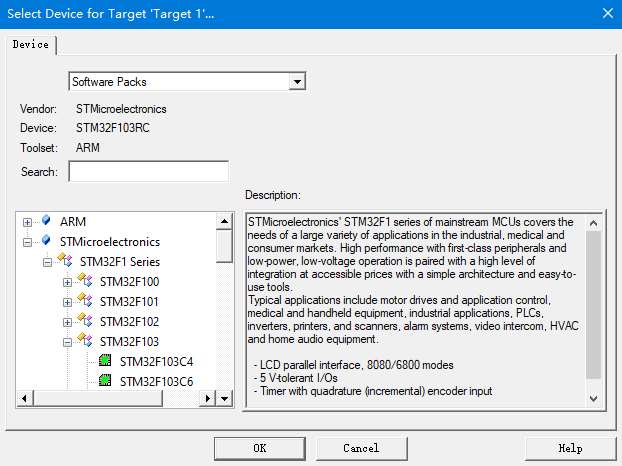Click the STM32F101 subfamily icon
The width and height of the screenshot is (622, 466).
pyautogui.click(x=85, y=300)
